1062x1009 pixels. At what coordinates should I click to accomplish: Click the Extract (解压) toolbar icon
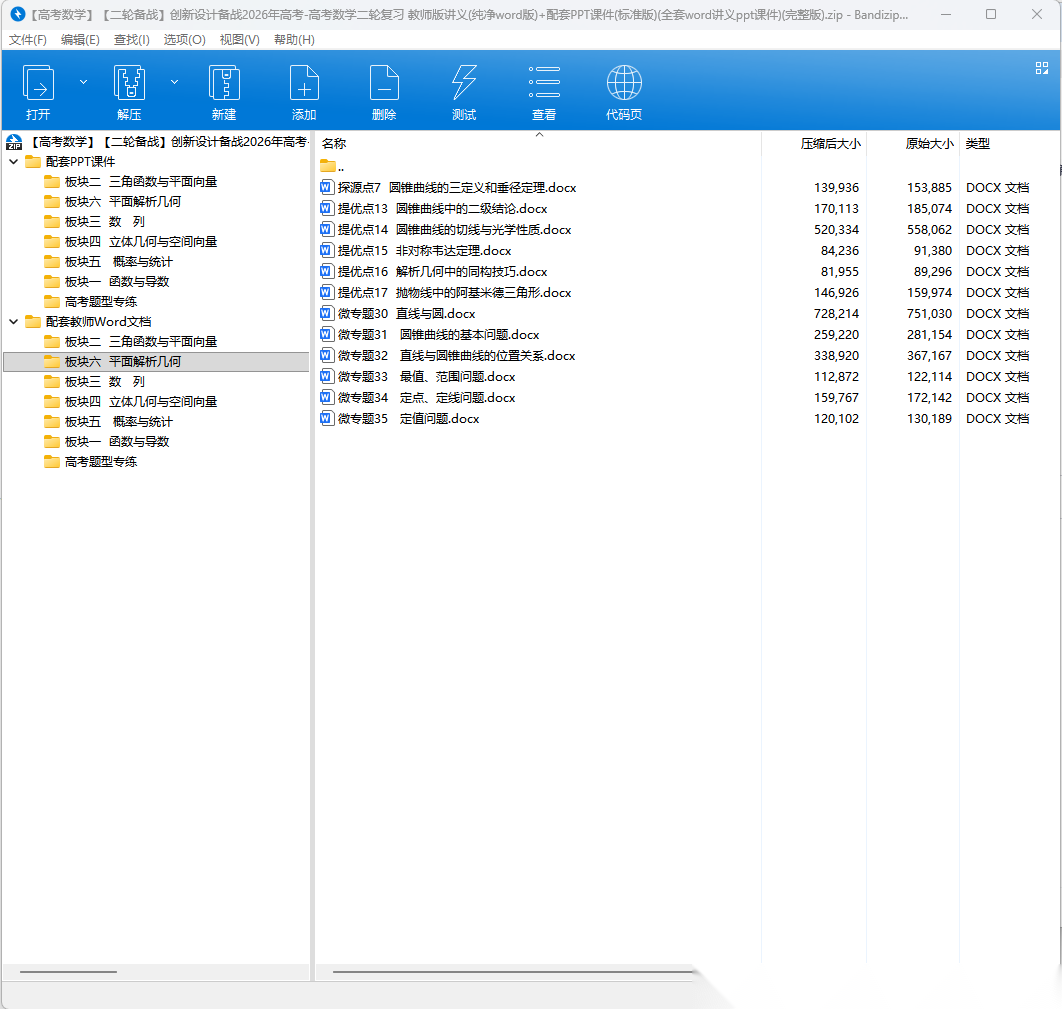[x=129, y=84]
